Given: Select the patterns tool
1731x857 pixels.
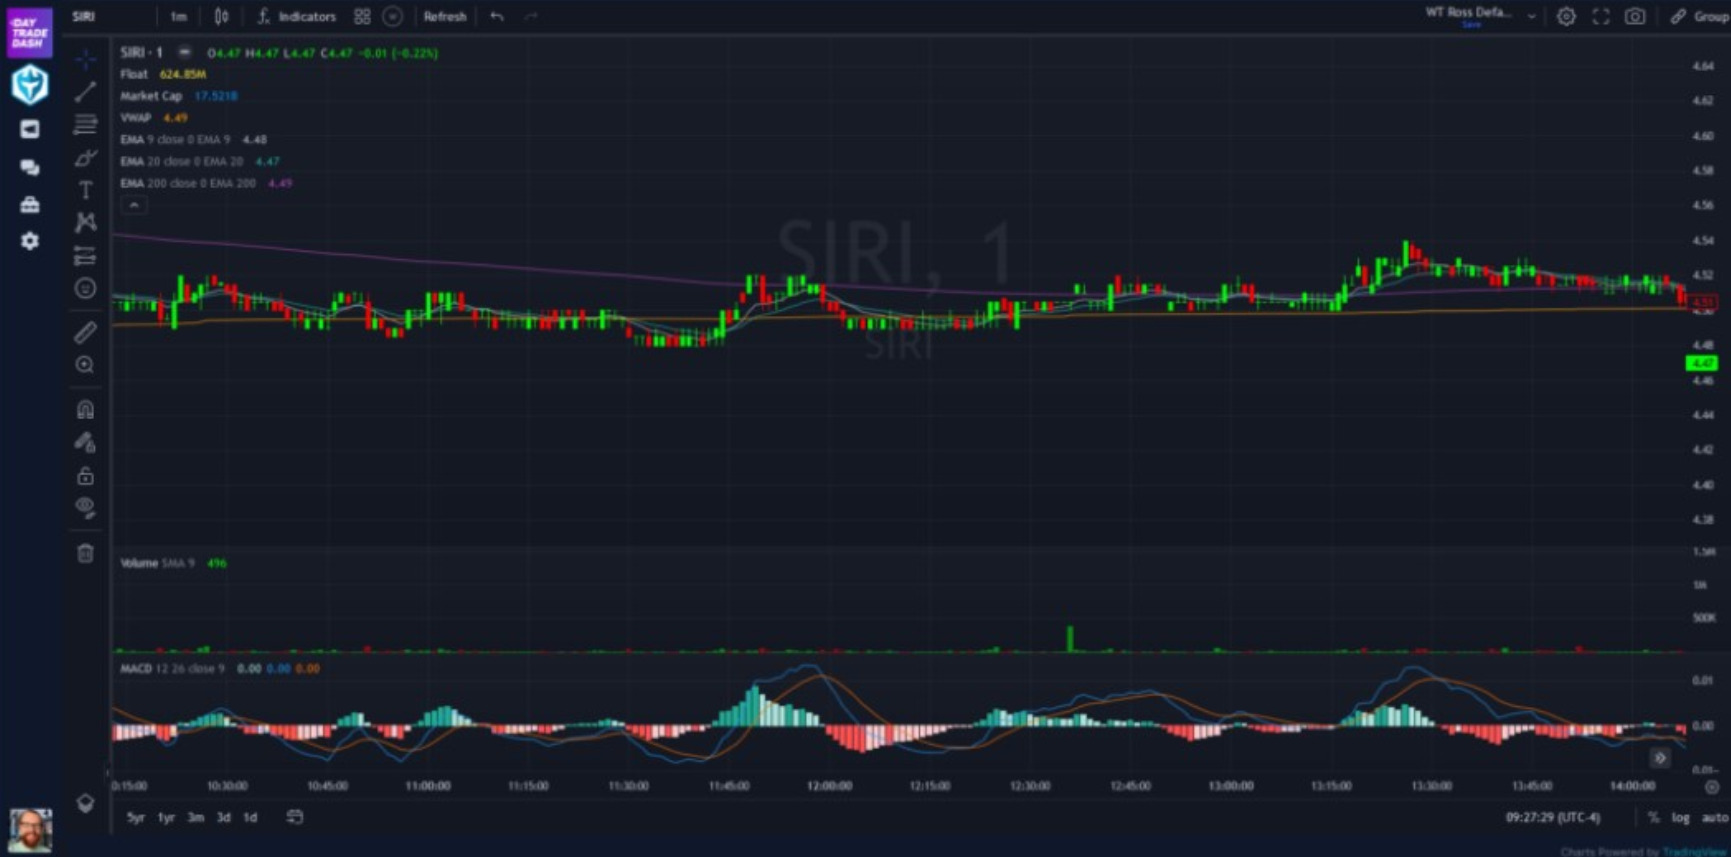Looking at the screenshot, I should (86, 222).
